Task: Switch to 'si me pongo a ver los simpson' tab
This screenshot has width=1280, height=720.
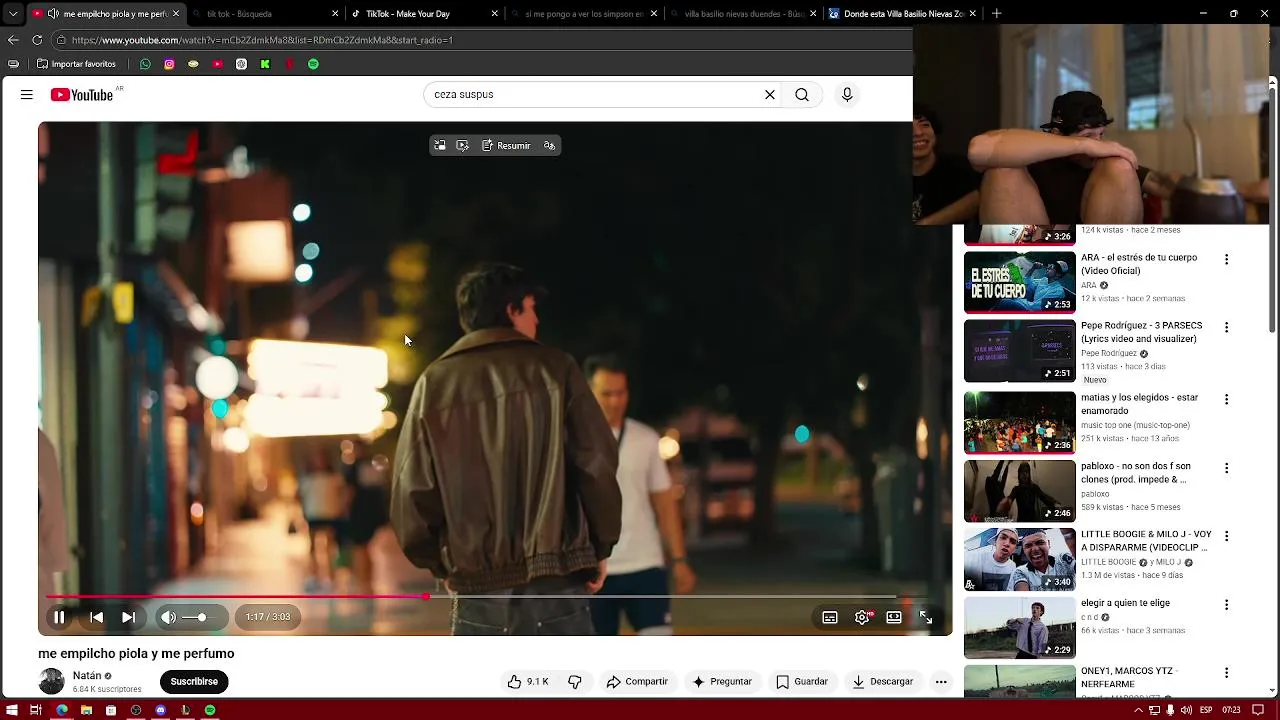Action: (584, 14)
